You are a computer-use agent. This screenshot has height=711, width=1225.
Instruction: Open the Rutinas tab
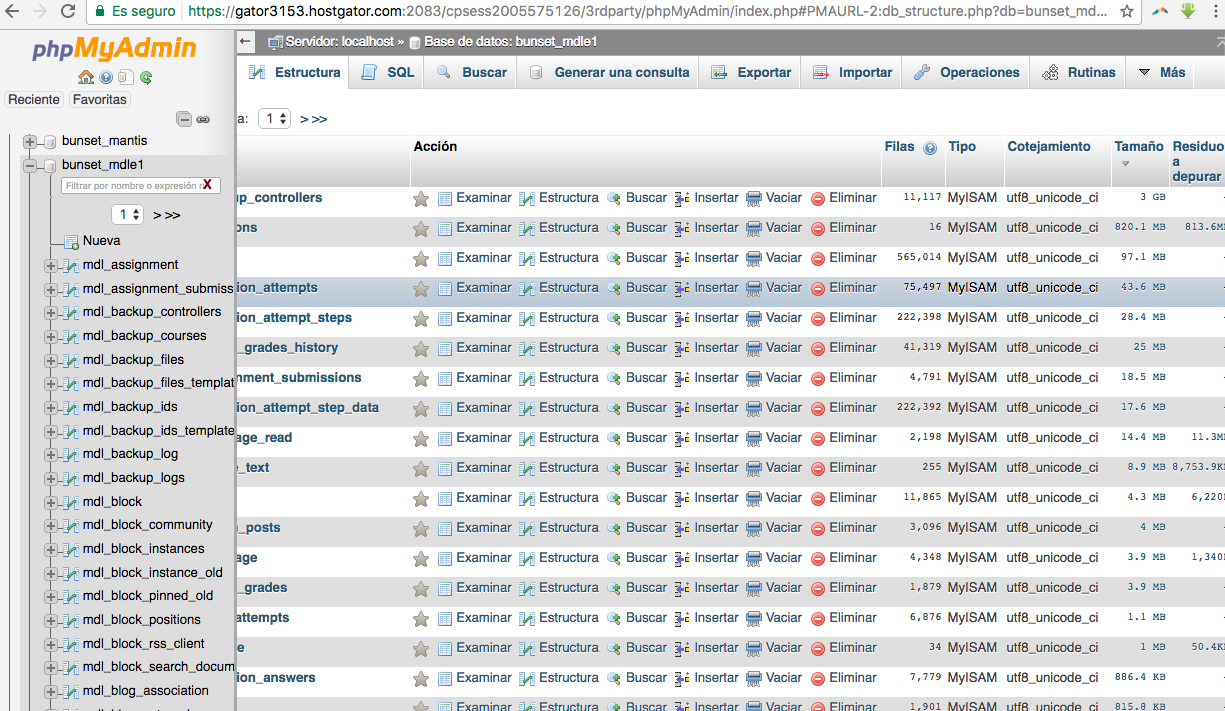coord(1078,72)
